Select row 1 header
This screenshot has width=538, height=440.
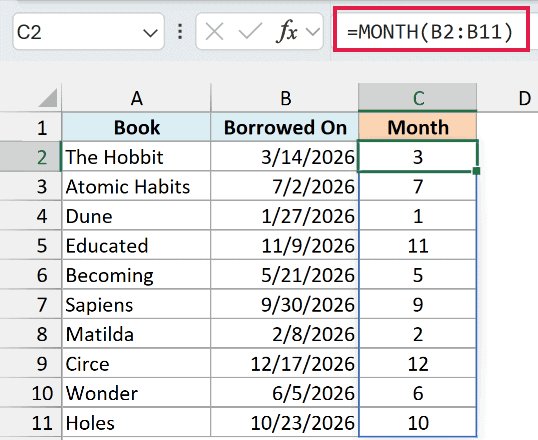pyautogui.click(x=31, y=127)
